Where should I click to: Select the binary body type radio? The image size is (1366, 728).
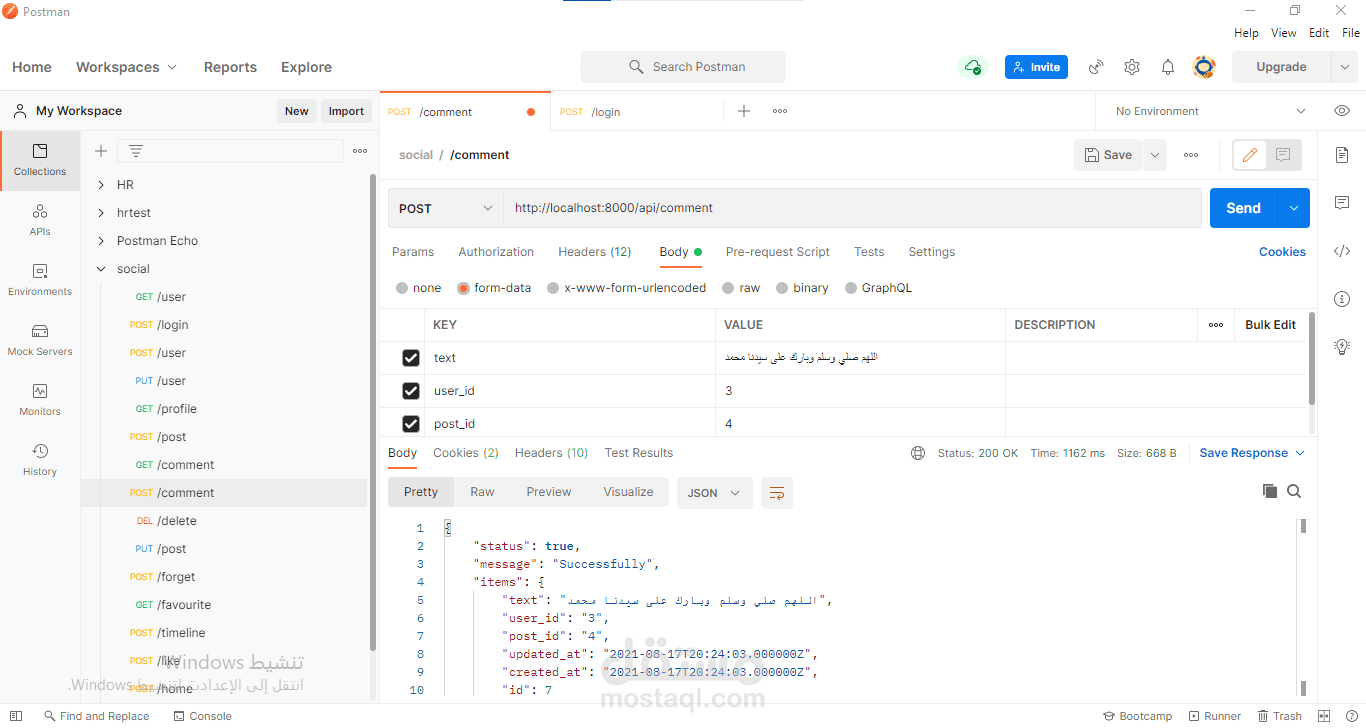pos(782,288)
